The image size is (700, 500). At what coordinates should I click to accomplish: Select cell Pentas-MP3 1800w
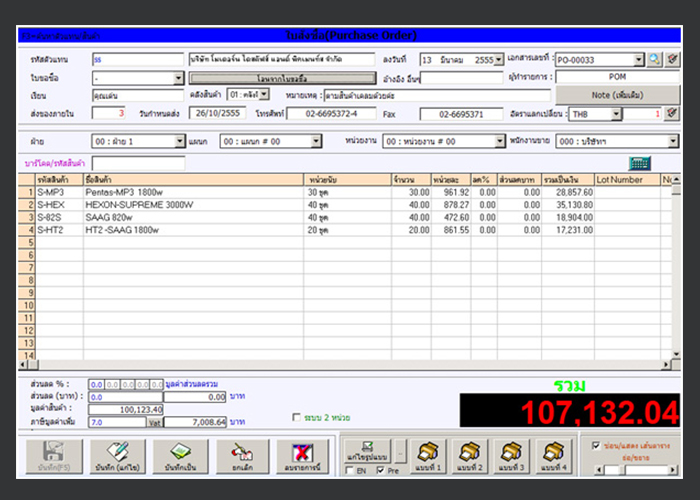193,192
